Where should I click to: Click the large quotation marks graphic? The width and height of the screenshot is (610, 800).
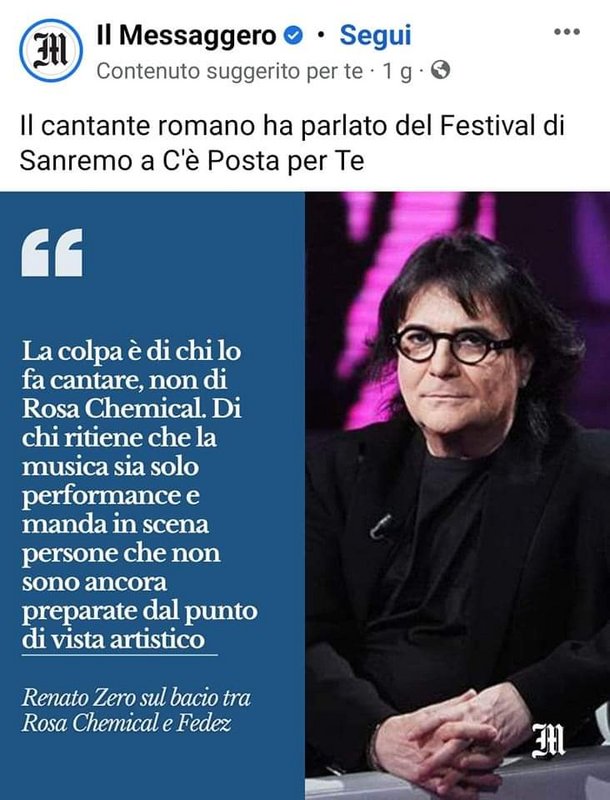[x=52, y=253]
